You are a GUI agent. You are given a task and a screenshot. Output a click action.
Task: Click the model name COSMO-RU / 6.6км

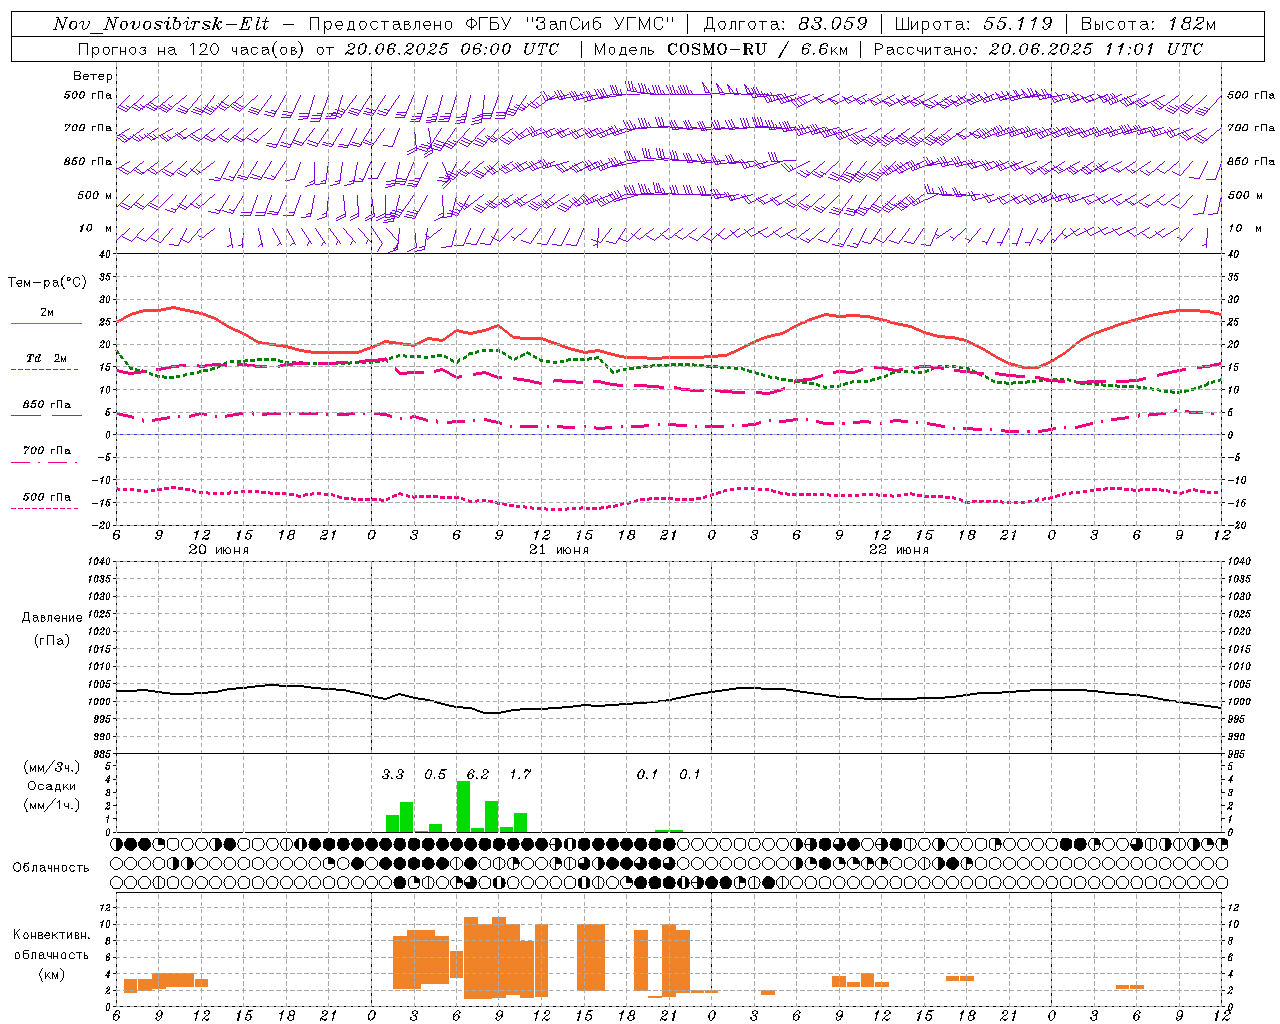[x=757, y=49]
